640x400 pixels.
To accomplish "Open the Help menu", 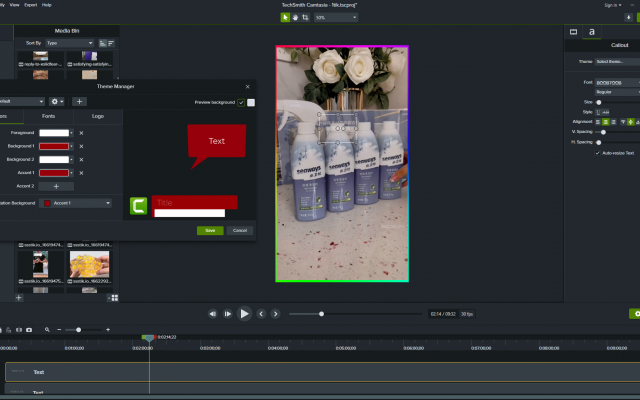I will [47, 5].
